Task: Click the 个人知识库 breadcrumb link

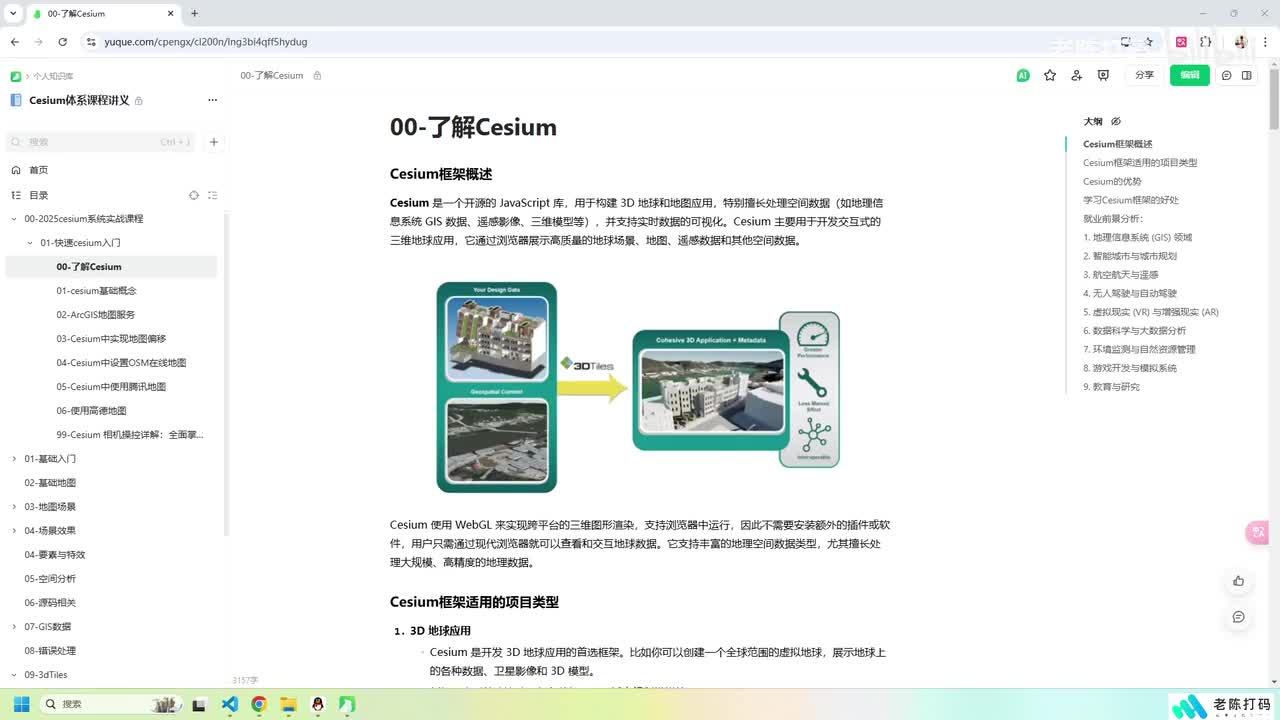Action: pyautogui.click(x=53, y=76)
